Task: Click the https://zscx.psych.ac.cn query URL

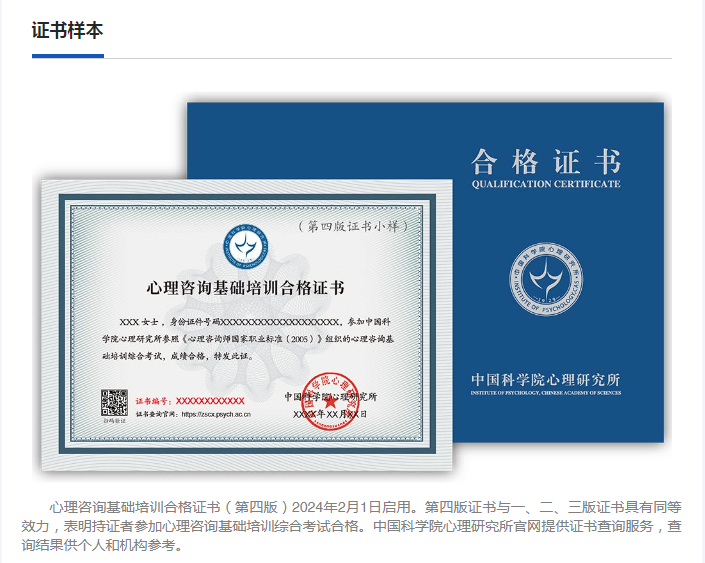Action: pos(216,414)
